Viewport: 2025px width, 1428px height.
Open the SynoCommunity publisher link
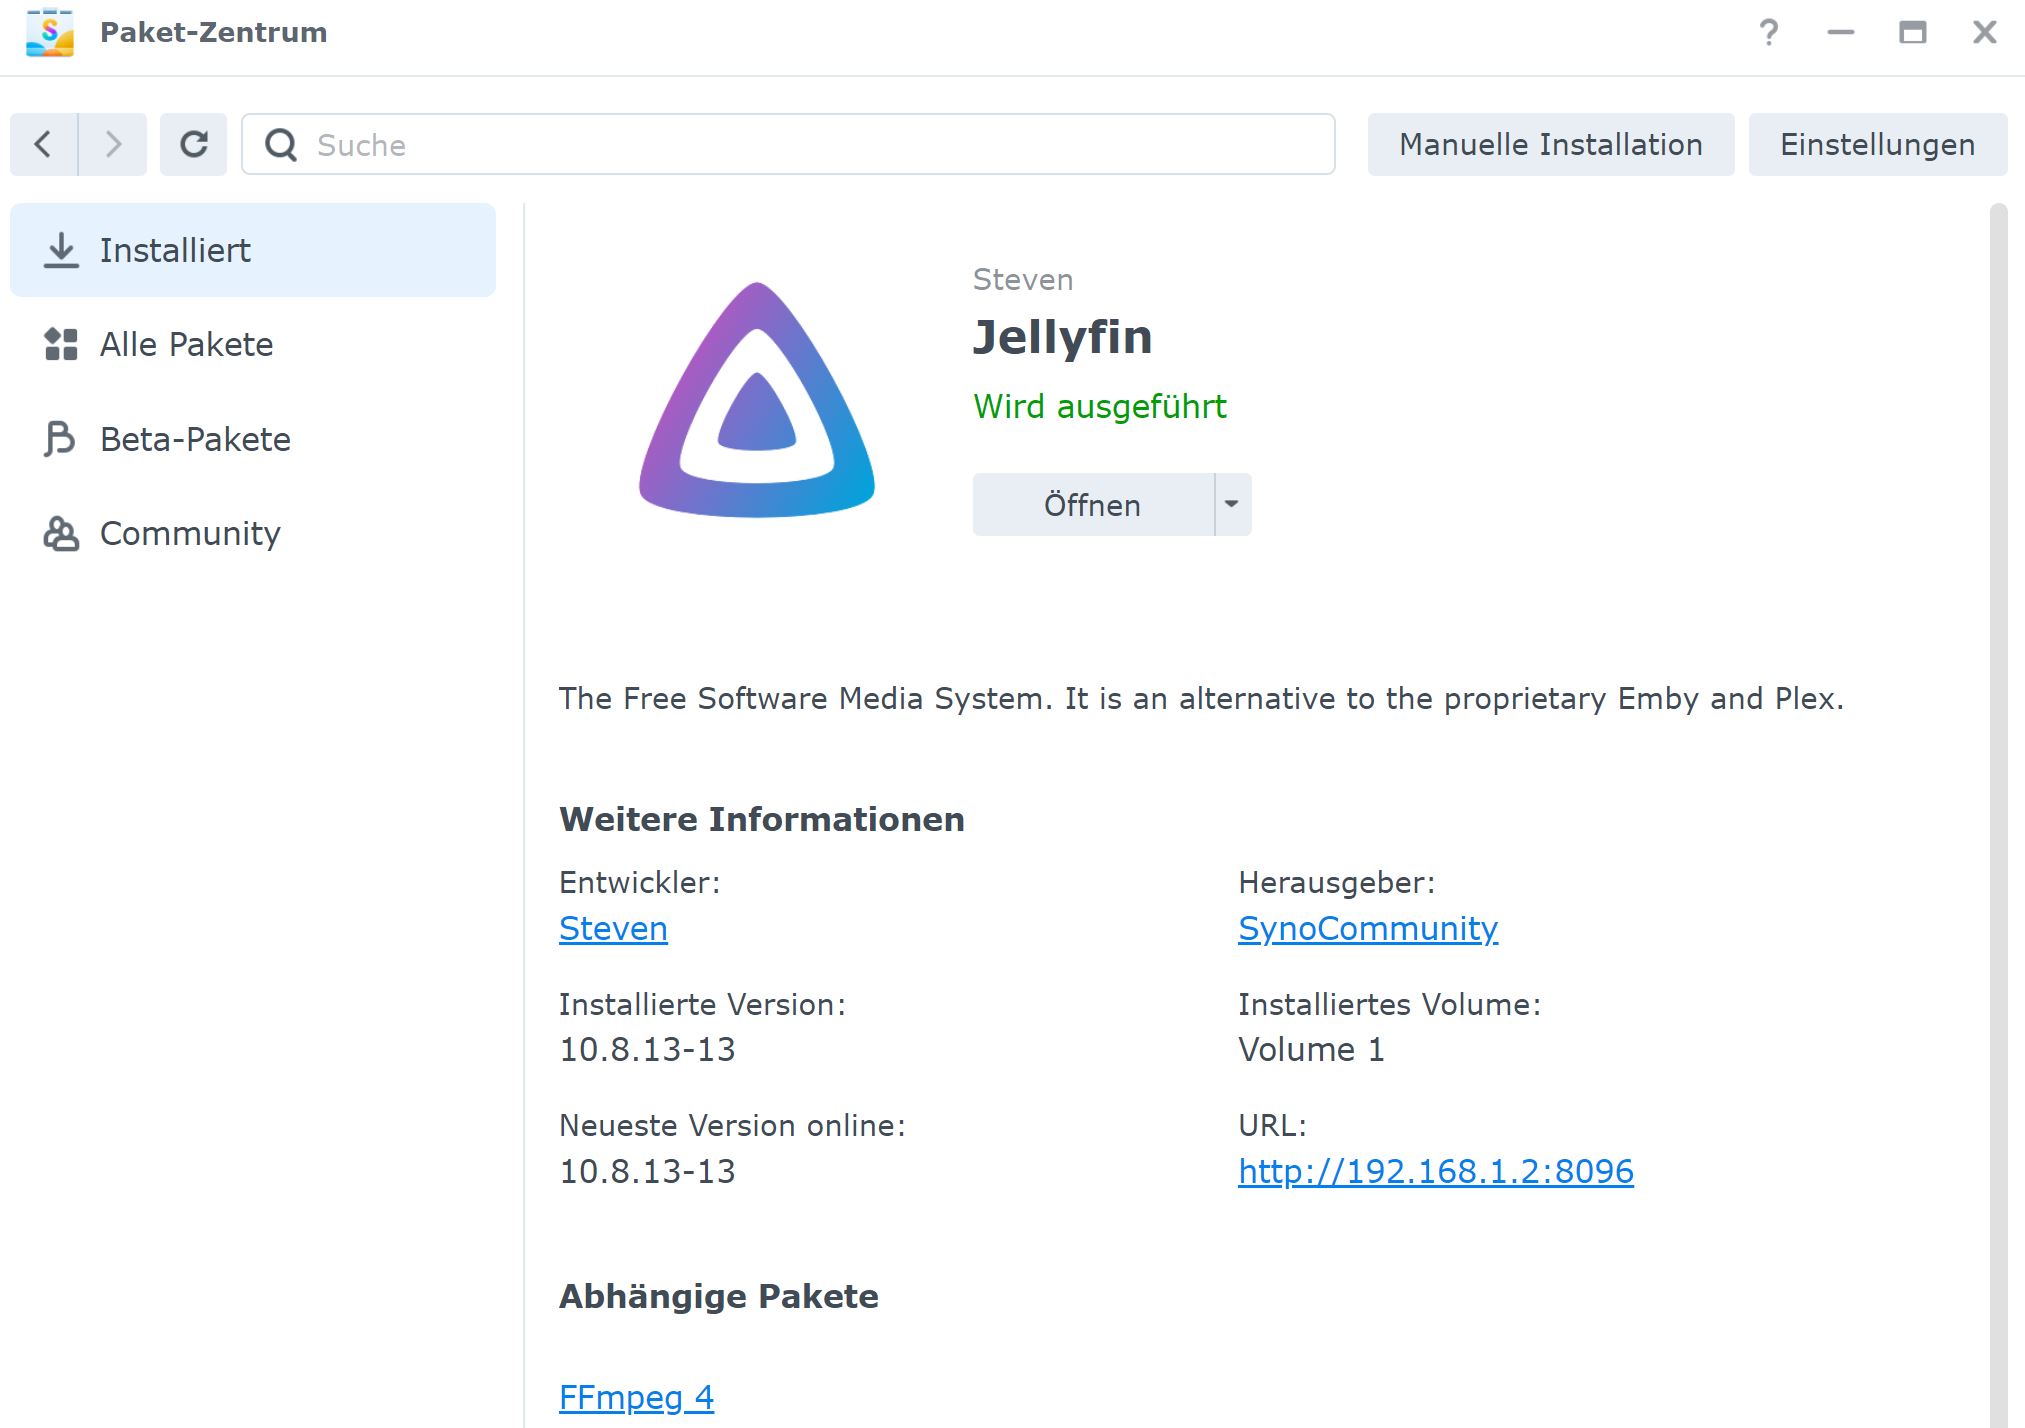[x=1367, y=928]
